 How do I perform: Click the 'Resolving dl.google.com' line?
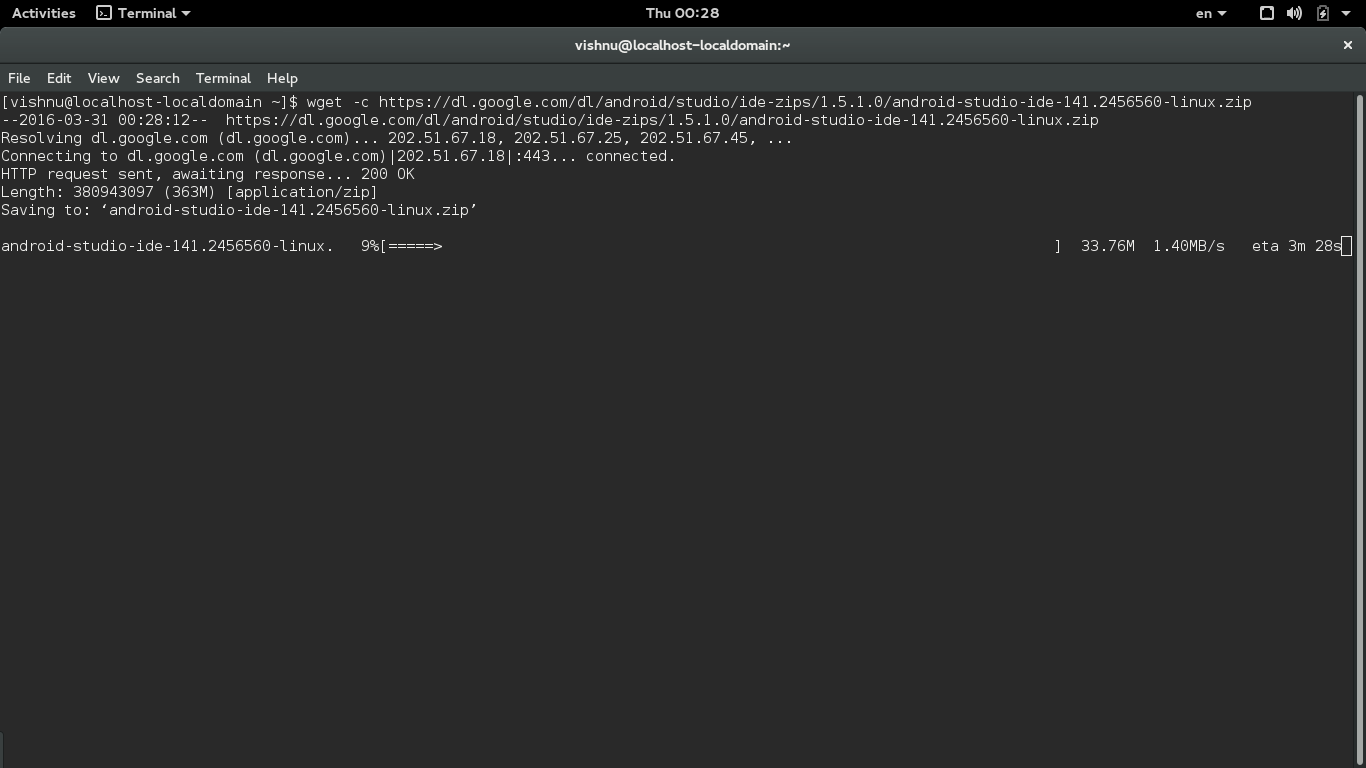click(396, 138)
